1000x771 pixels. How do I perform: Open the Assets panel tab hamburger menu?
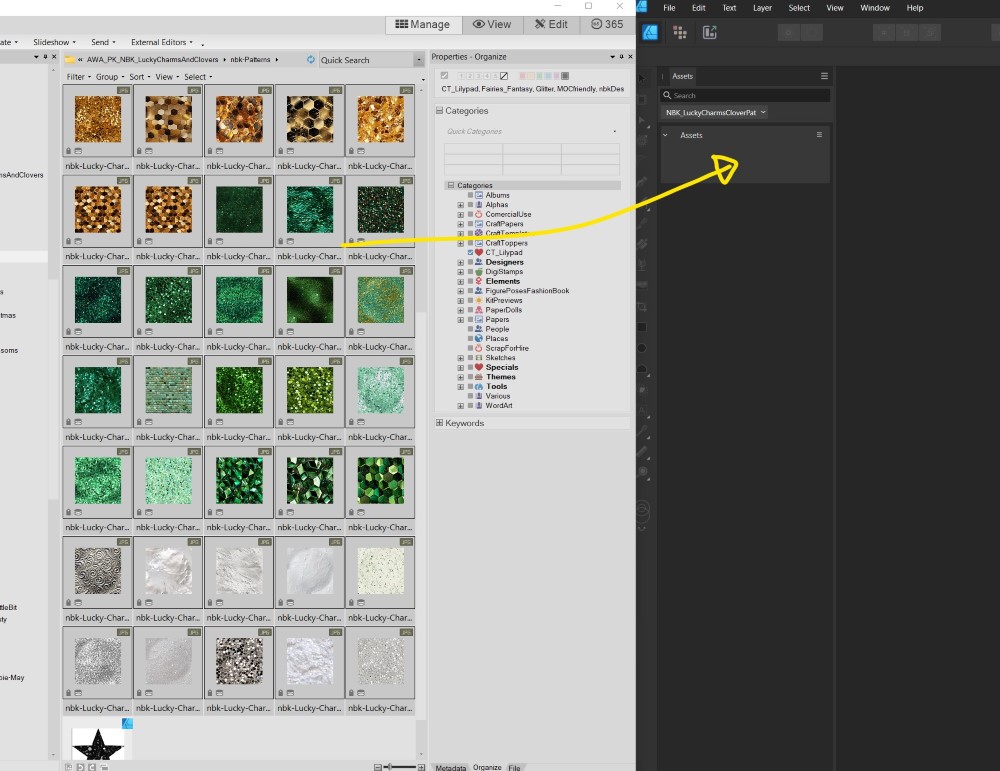[824, 76]
